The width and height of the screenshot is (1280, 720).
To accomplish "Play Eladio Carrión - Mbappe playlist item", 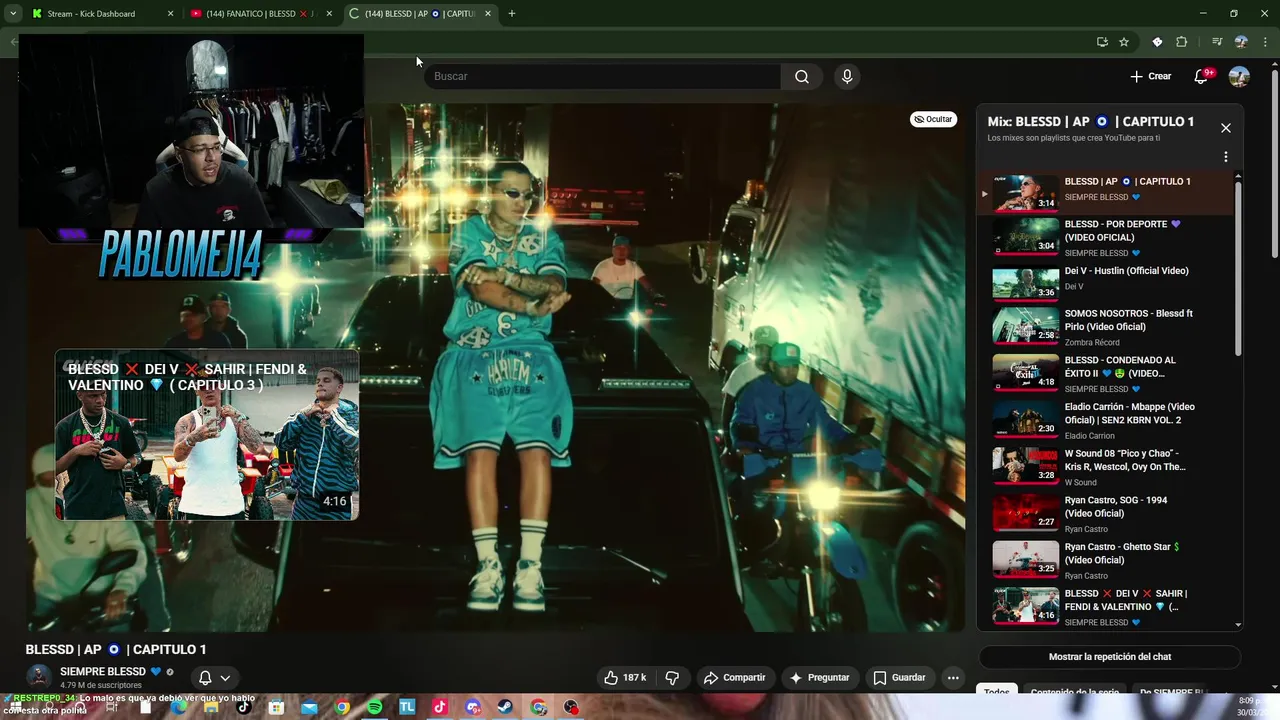I will pyautogui.click(x=1105, y=420).
